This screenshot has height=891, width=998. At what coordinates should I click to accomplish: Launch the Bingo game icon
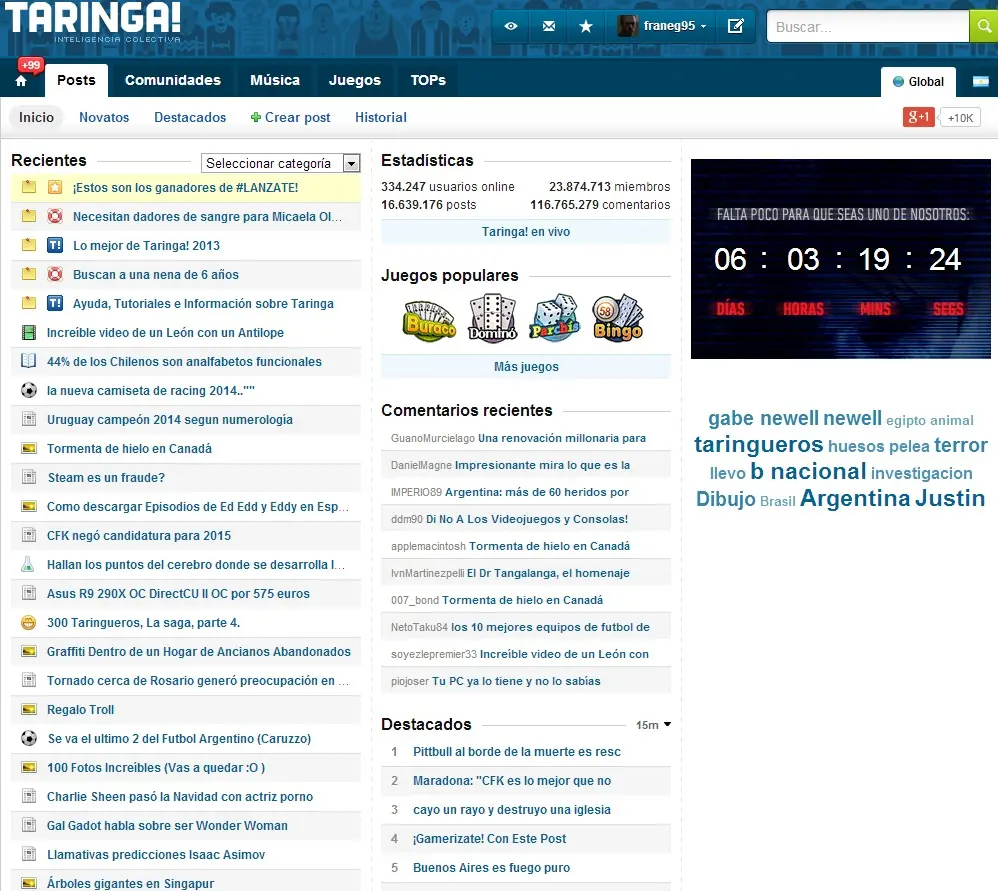point(618,318)
